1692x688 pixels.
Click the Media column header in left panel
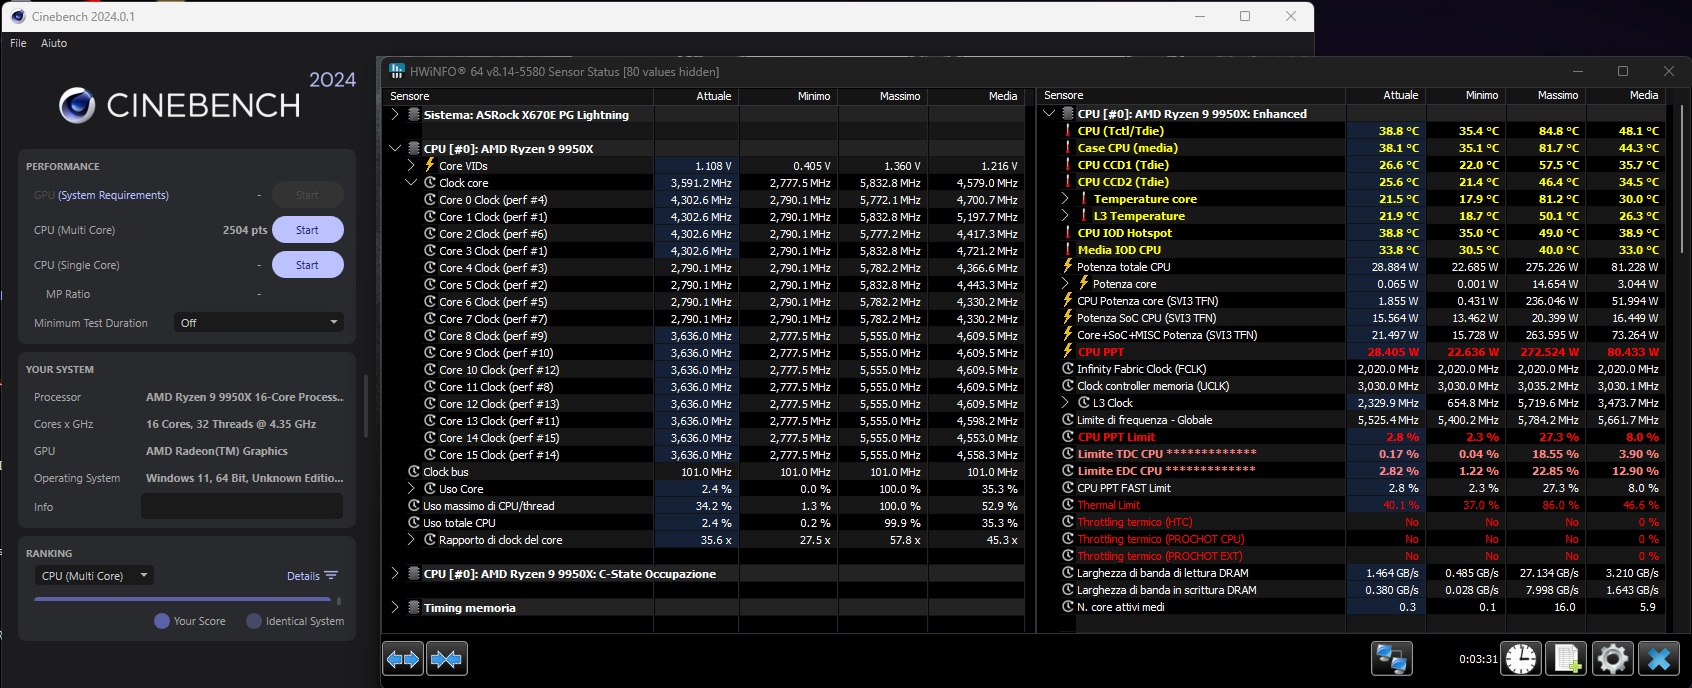[976, 96]
